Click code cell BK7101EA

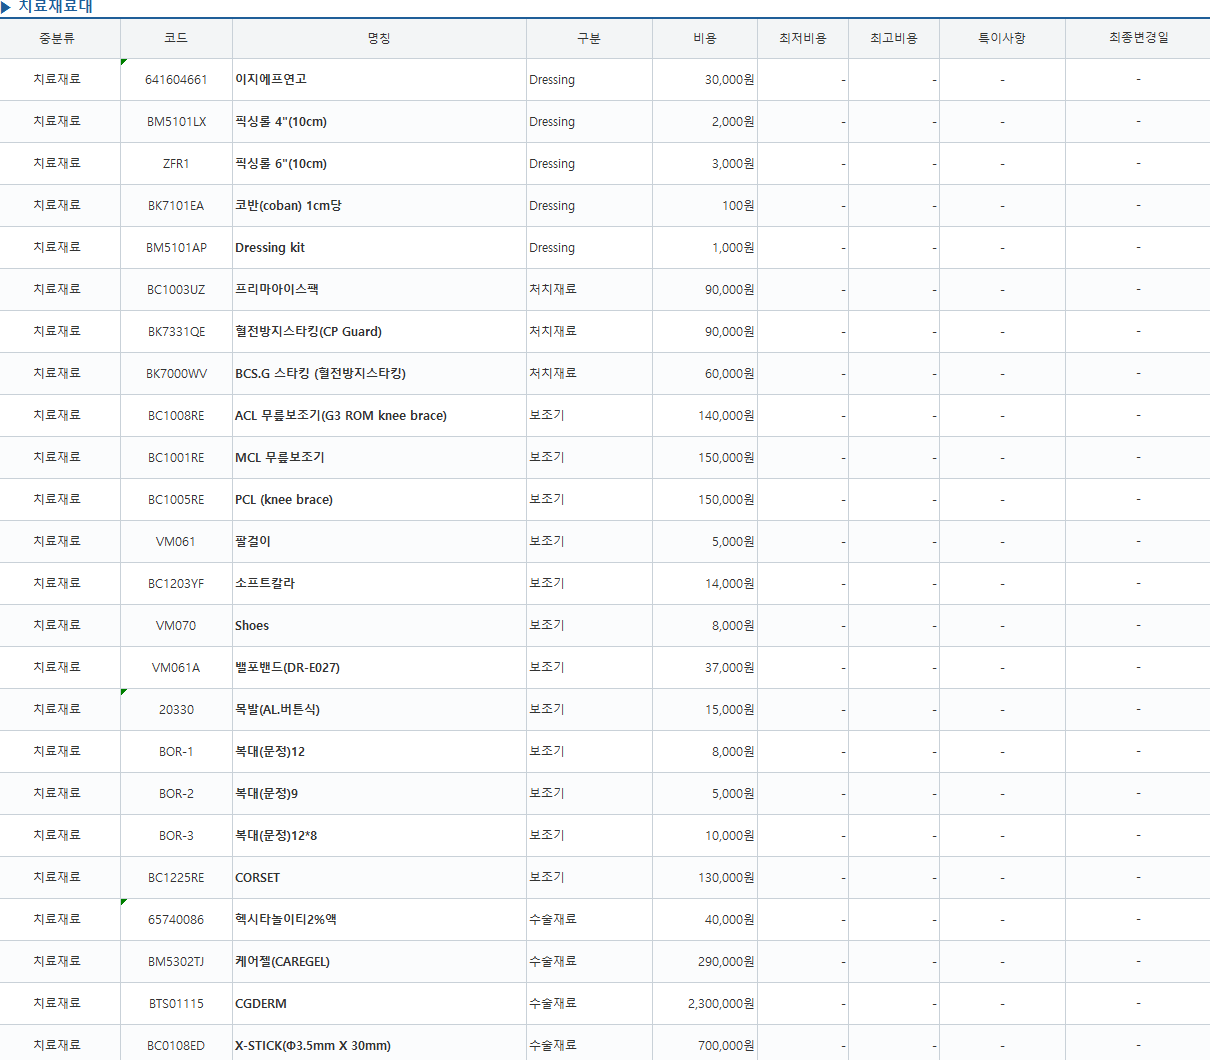click(176, 206)
